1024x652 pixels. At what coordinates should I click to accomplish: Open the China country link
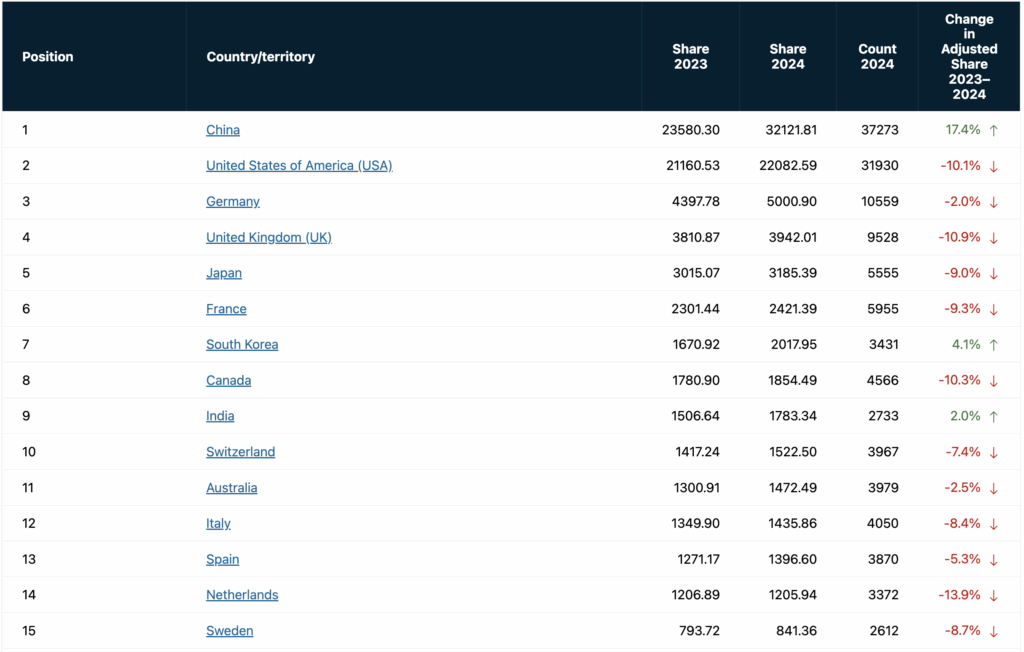point(223,130)
